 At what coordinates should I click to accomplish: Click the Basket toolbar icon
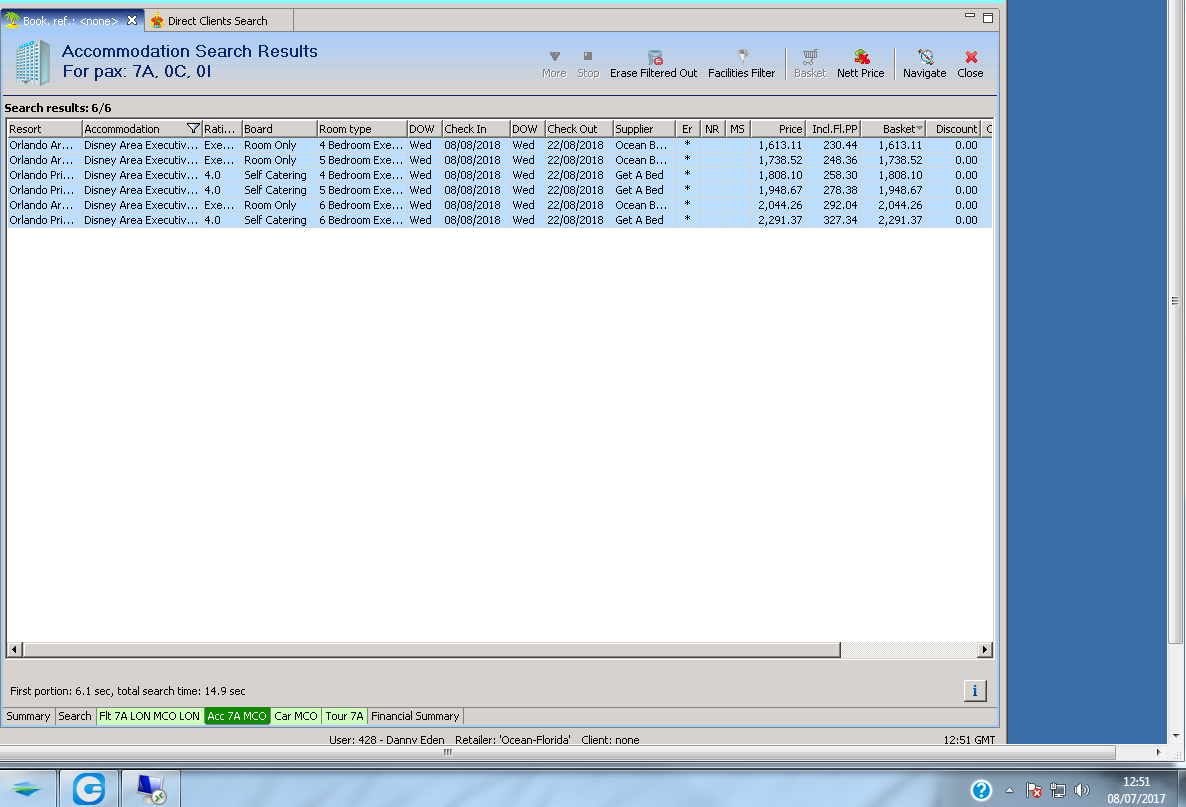810,64
